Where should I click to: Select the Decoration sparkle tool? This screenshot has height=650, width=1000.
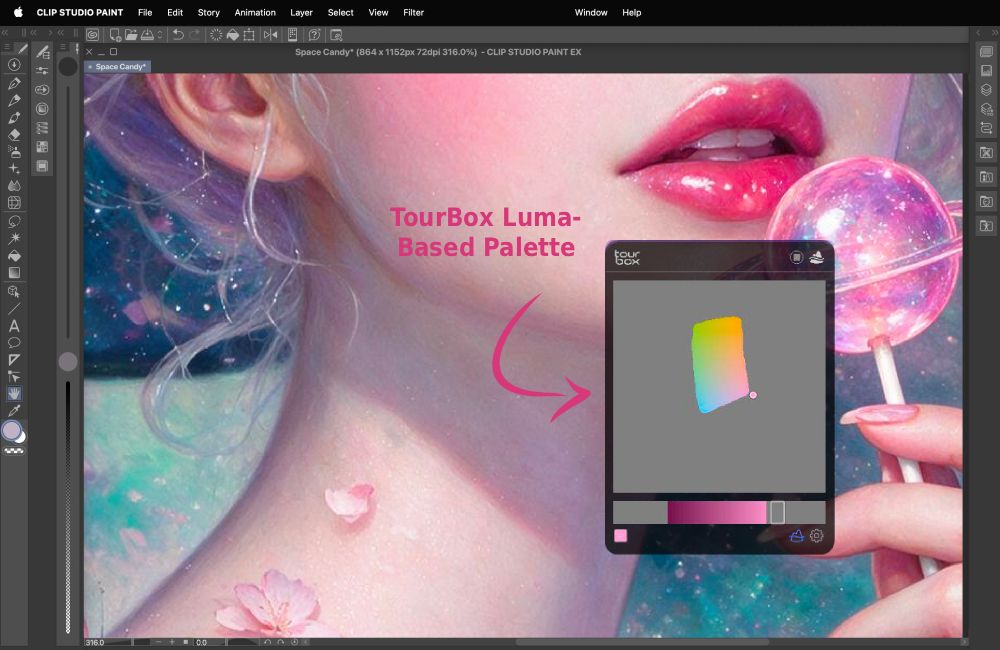14,168
